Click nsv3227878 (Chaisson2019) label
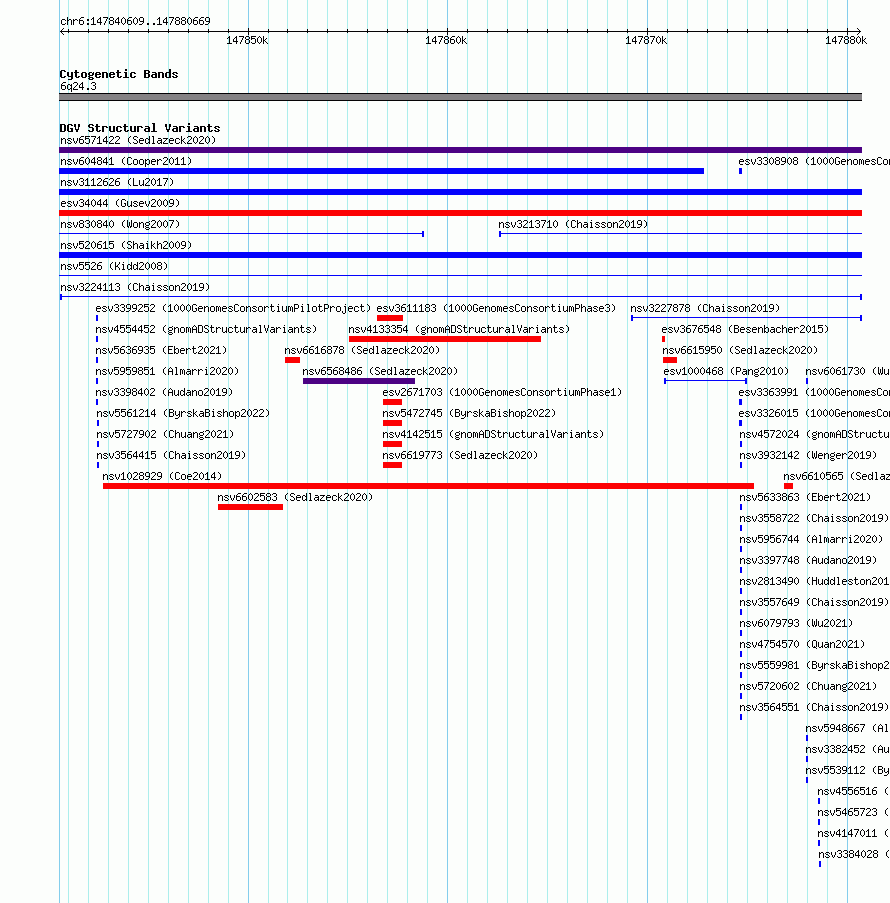890x903 pixels. click(705, 308)
